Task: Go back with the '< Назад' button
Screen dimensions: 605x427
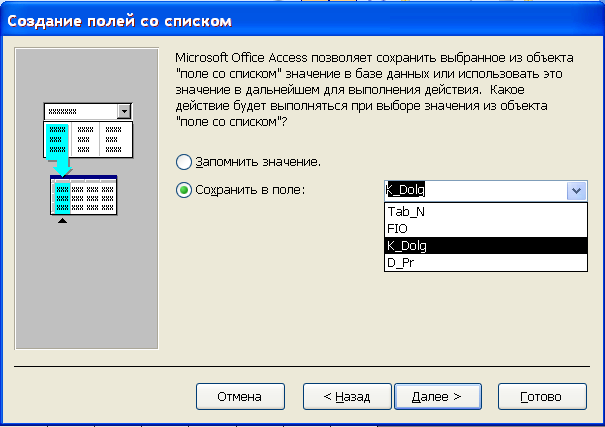Action: 347,397
